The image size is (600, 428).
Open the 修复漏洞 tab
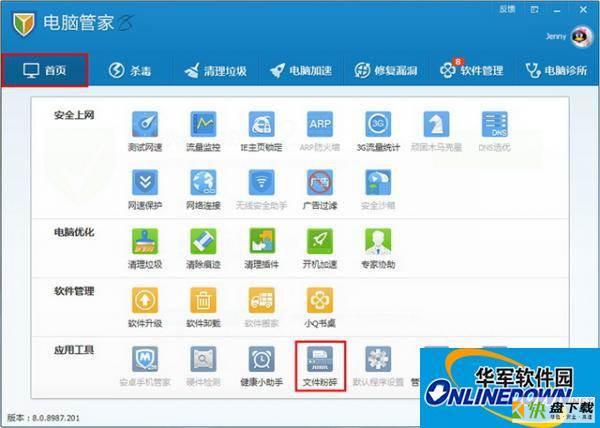(385, 71)
